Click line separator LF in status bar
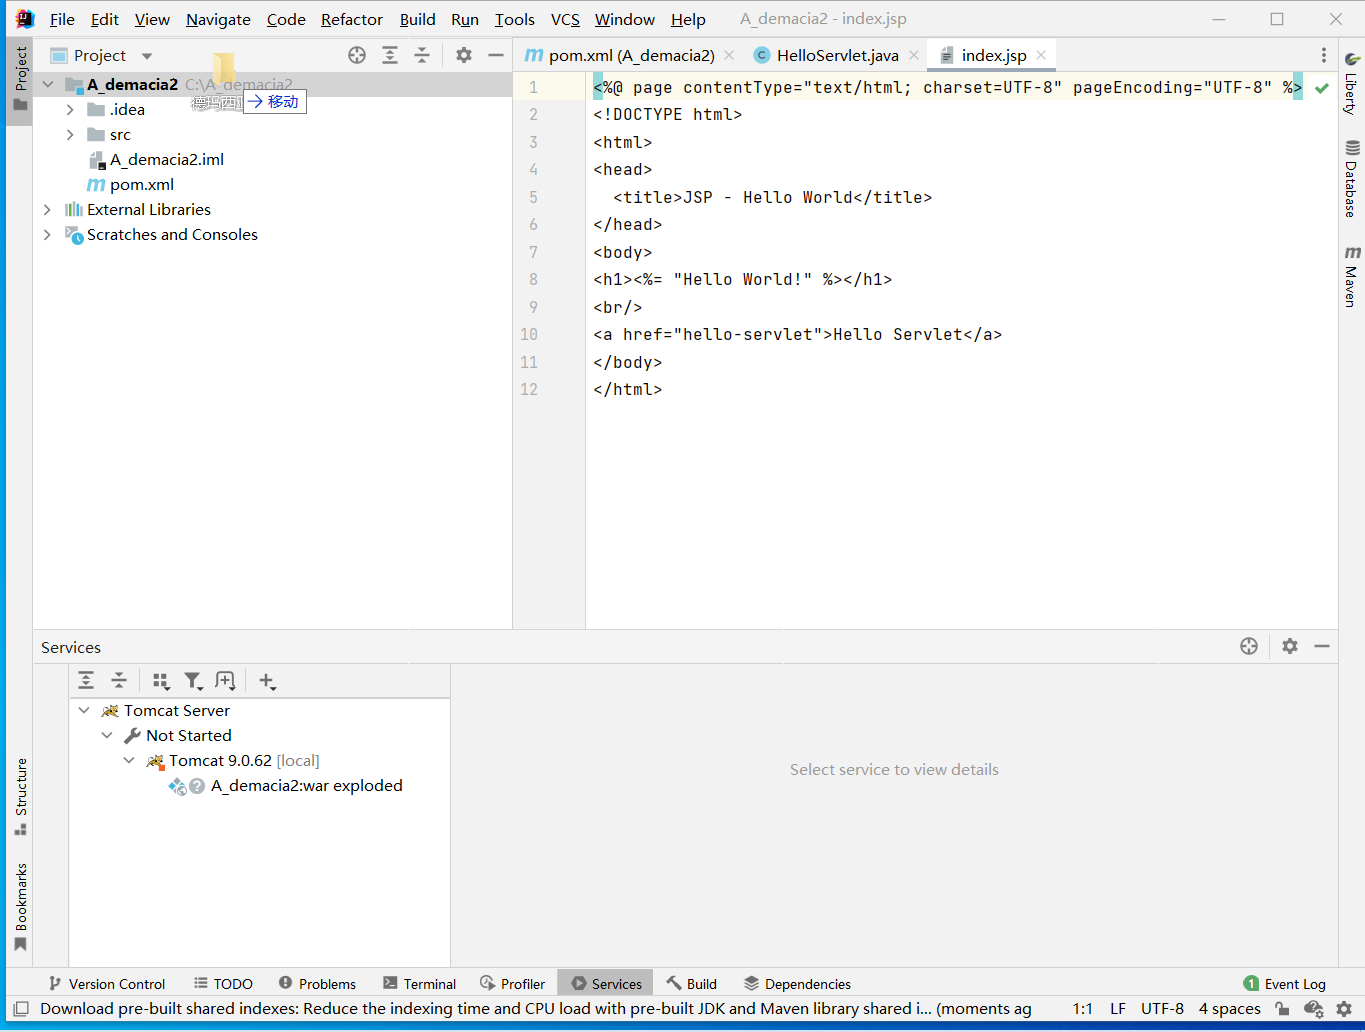This screenshot has width=1365, height=1032. [x=1118, y=1009]
